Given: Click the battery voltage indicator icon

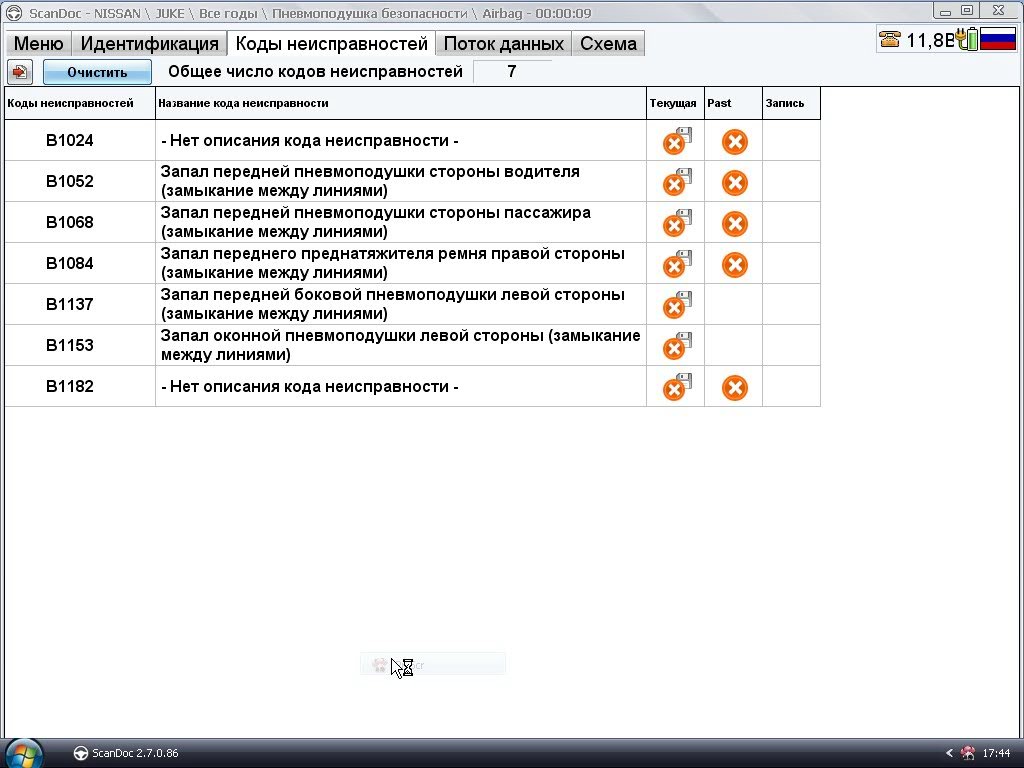Looking at the screenshot, I should coord(967,39).
